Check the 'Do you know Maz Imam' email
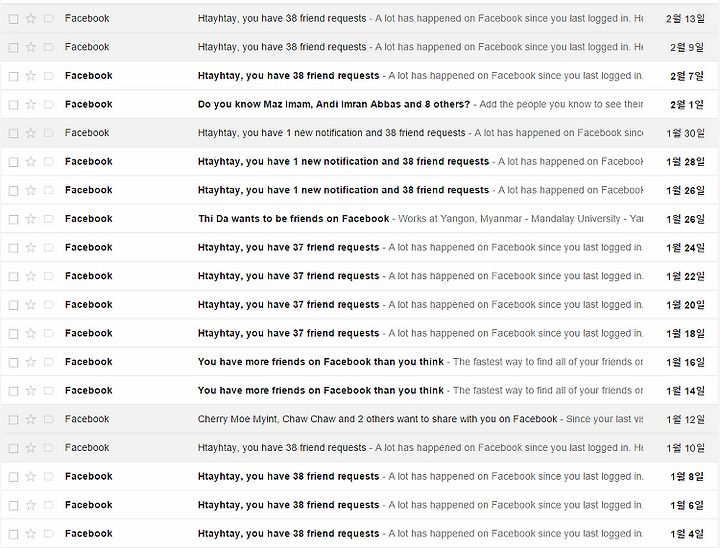 [x=14, y=105]
